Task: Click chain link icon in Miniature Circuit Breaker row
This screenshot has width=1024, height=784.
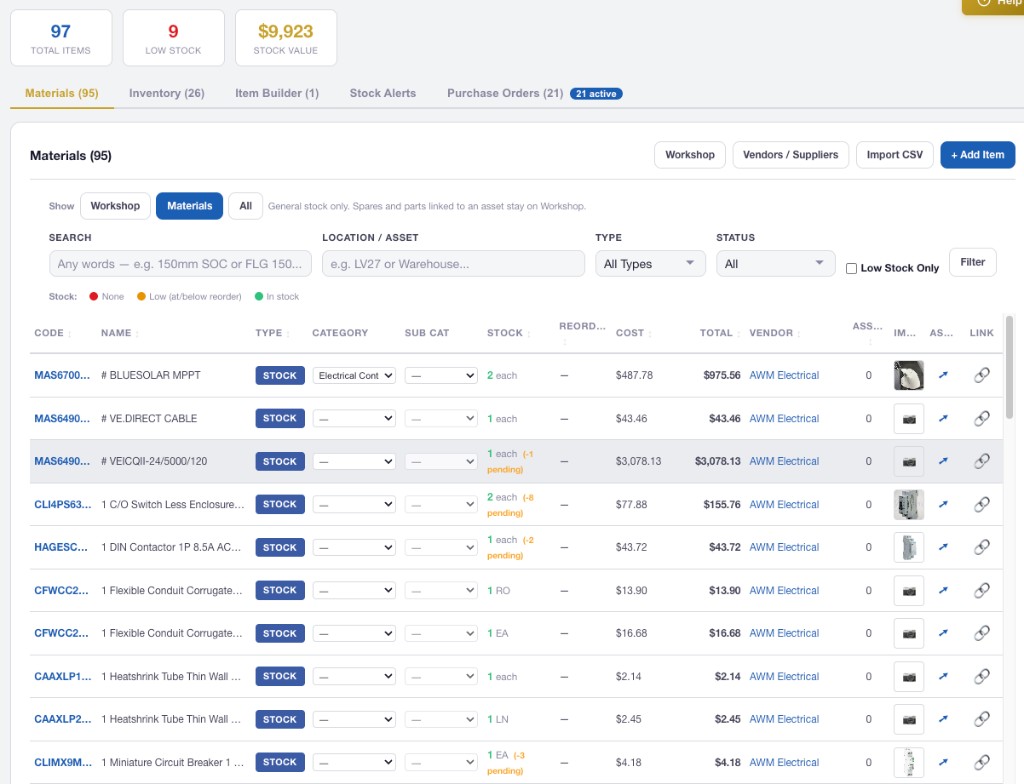Action: click(x=982, y=762)
